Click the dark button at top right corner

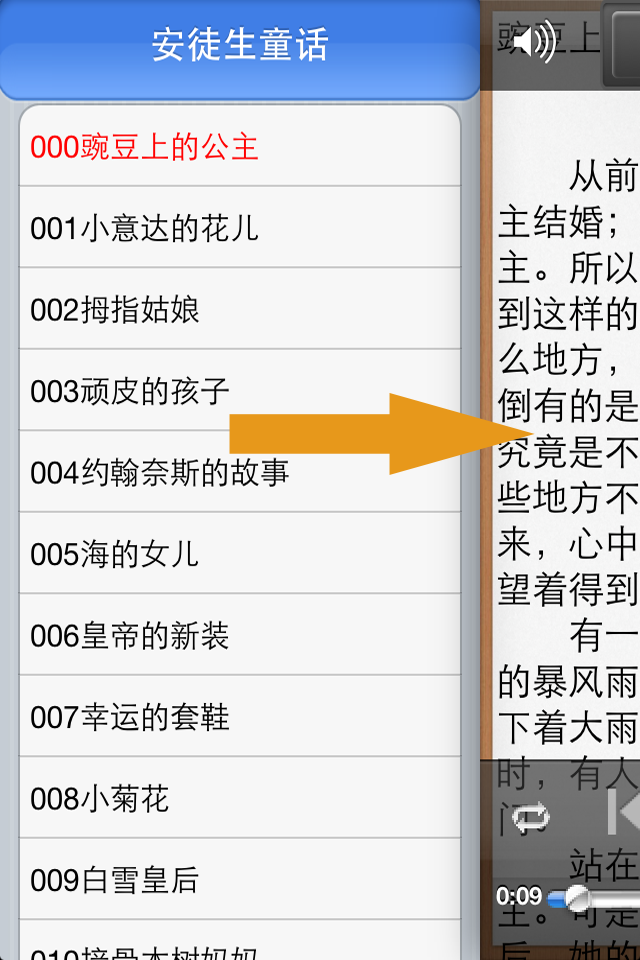622,44
